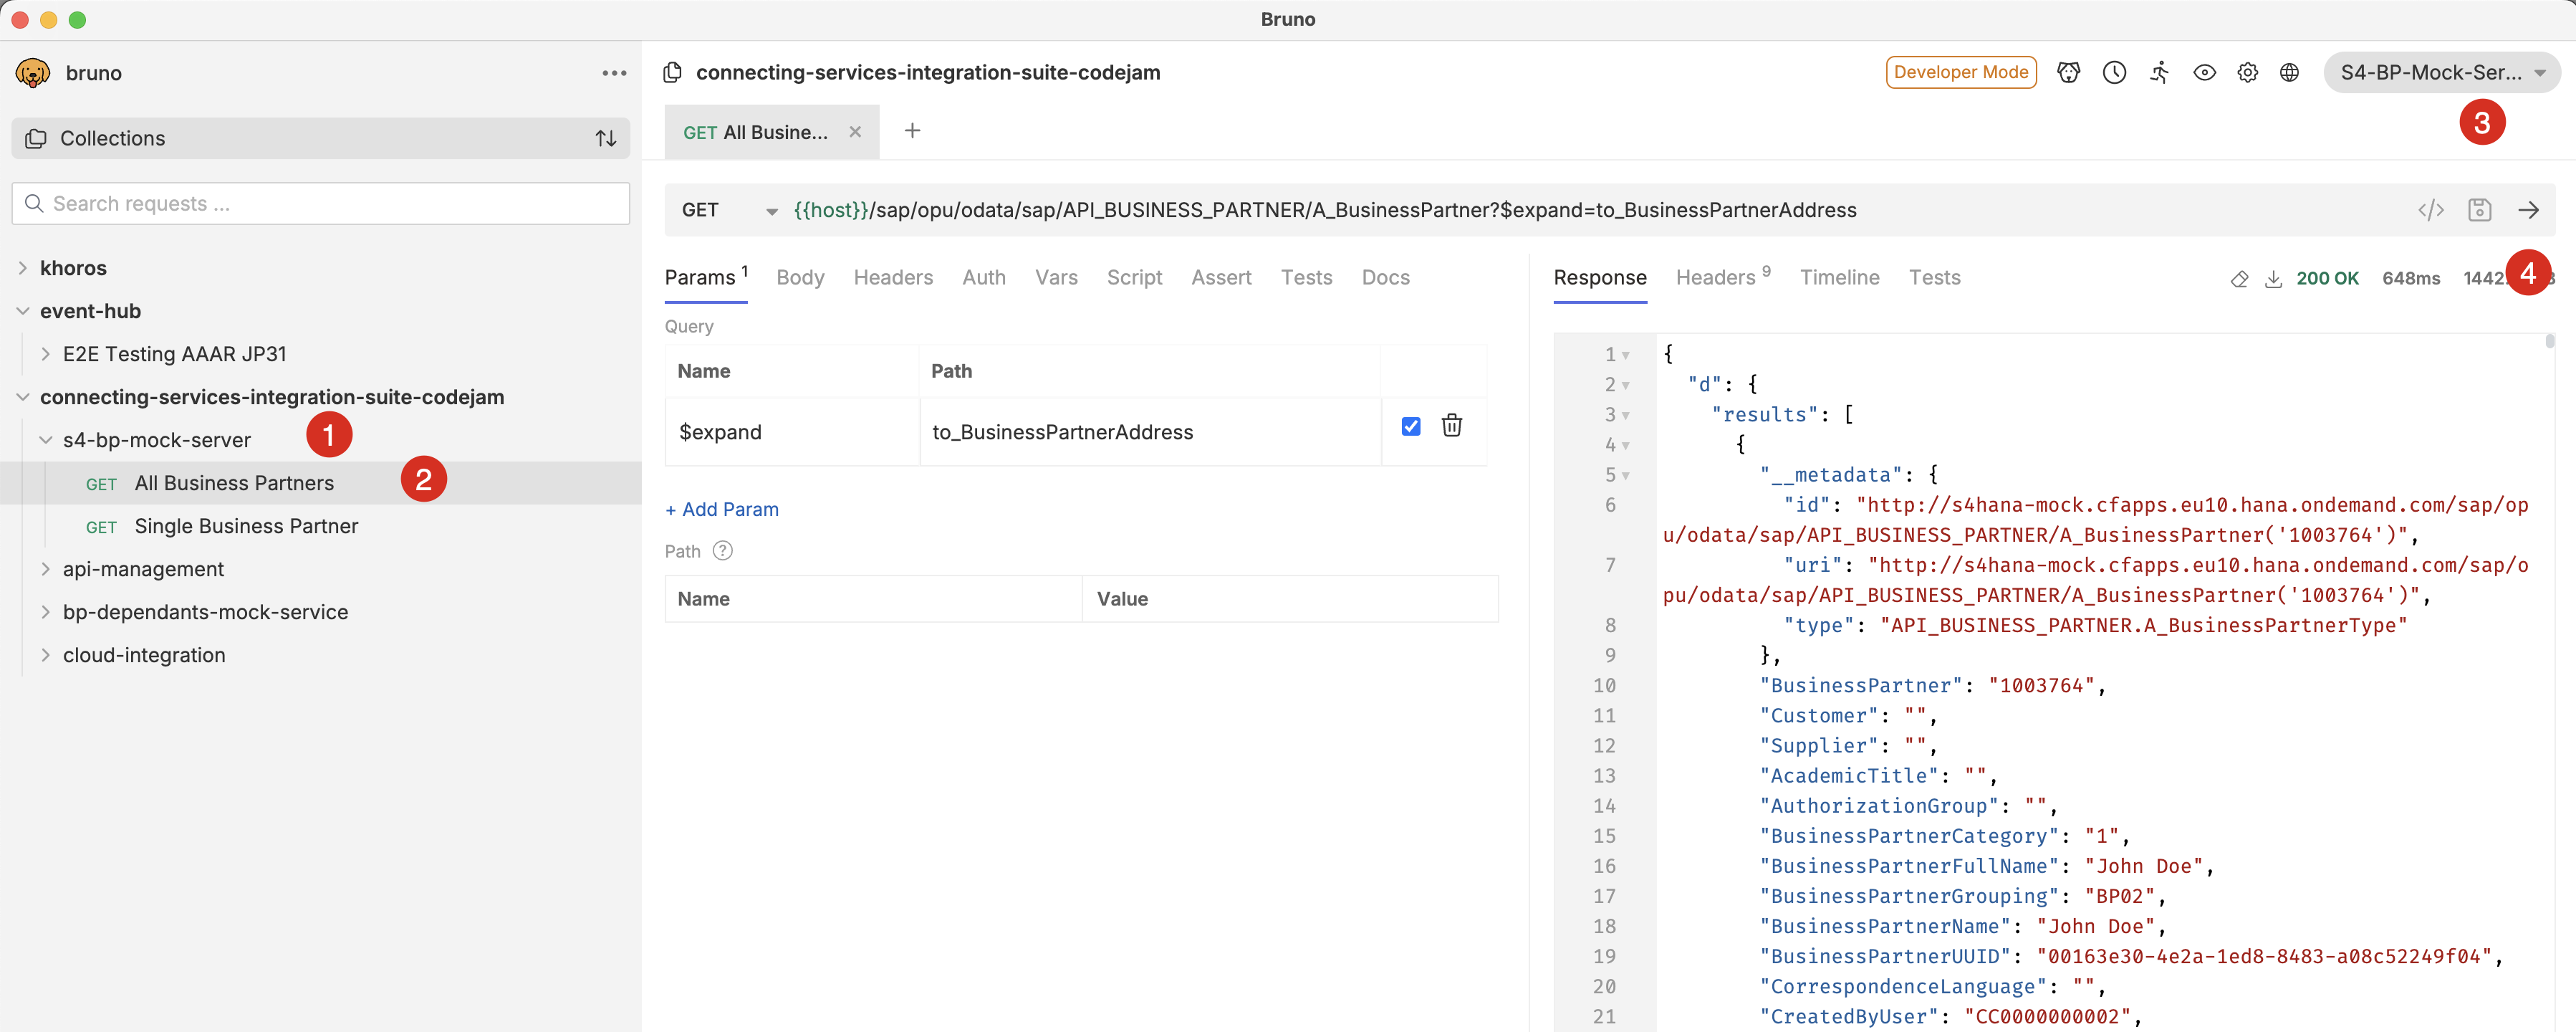Download the response with the download icon

[x=2273, y=279]
